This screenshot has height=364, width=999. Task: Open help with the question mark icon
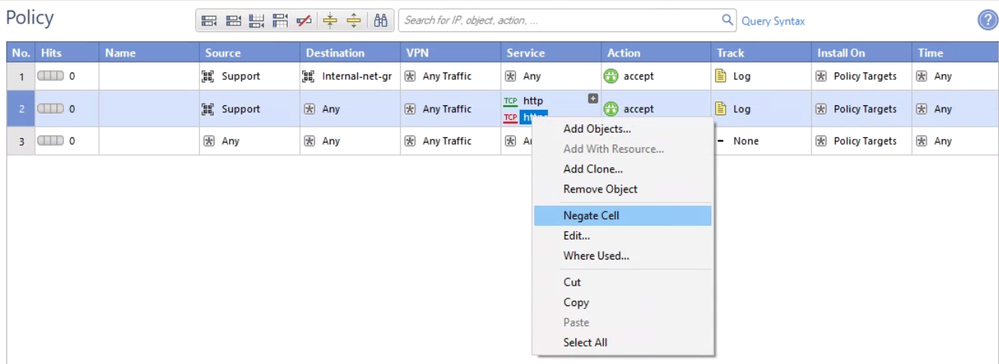tap(987, 20)
